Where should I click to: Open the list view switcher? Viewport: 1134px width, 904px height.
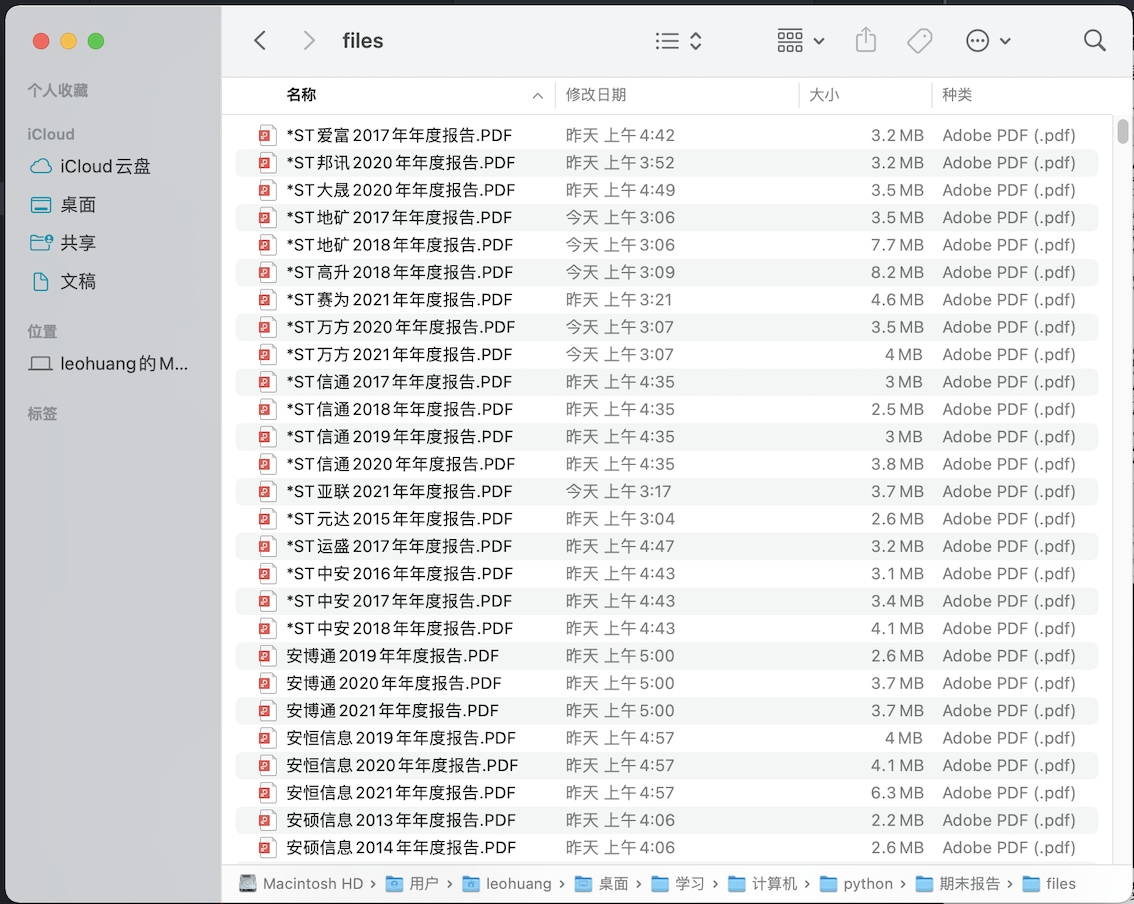point(678,40)
